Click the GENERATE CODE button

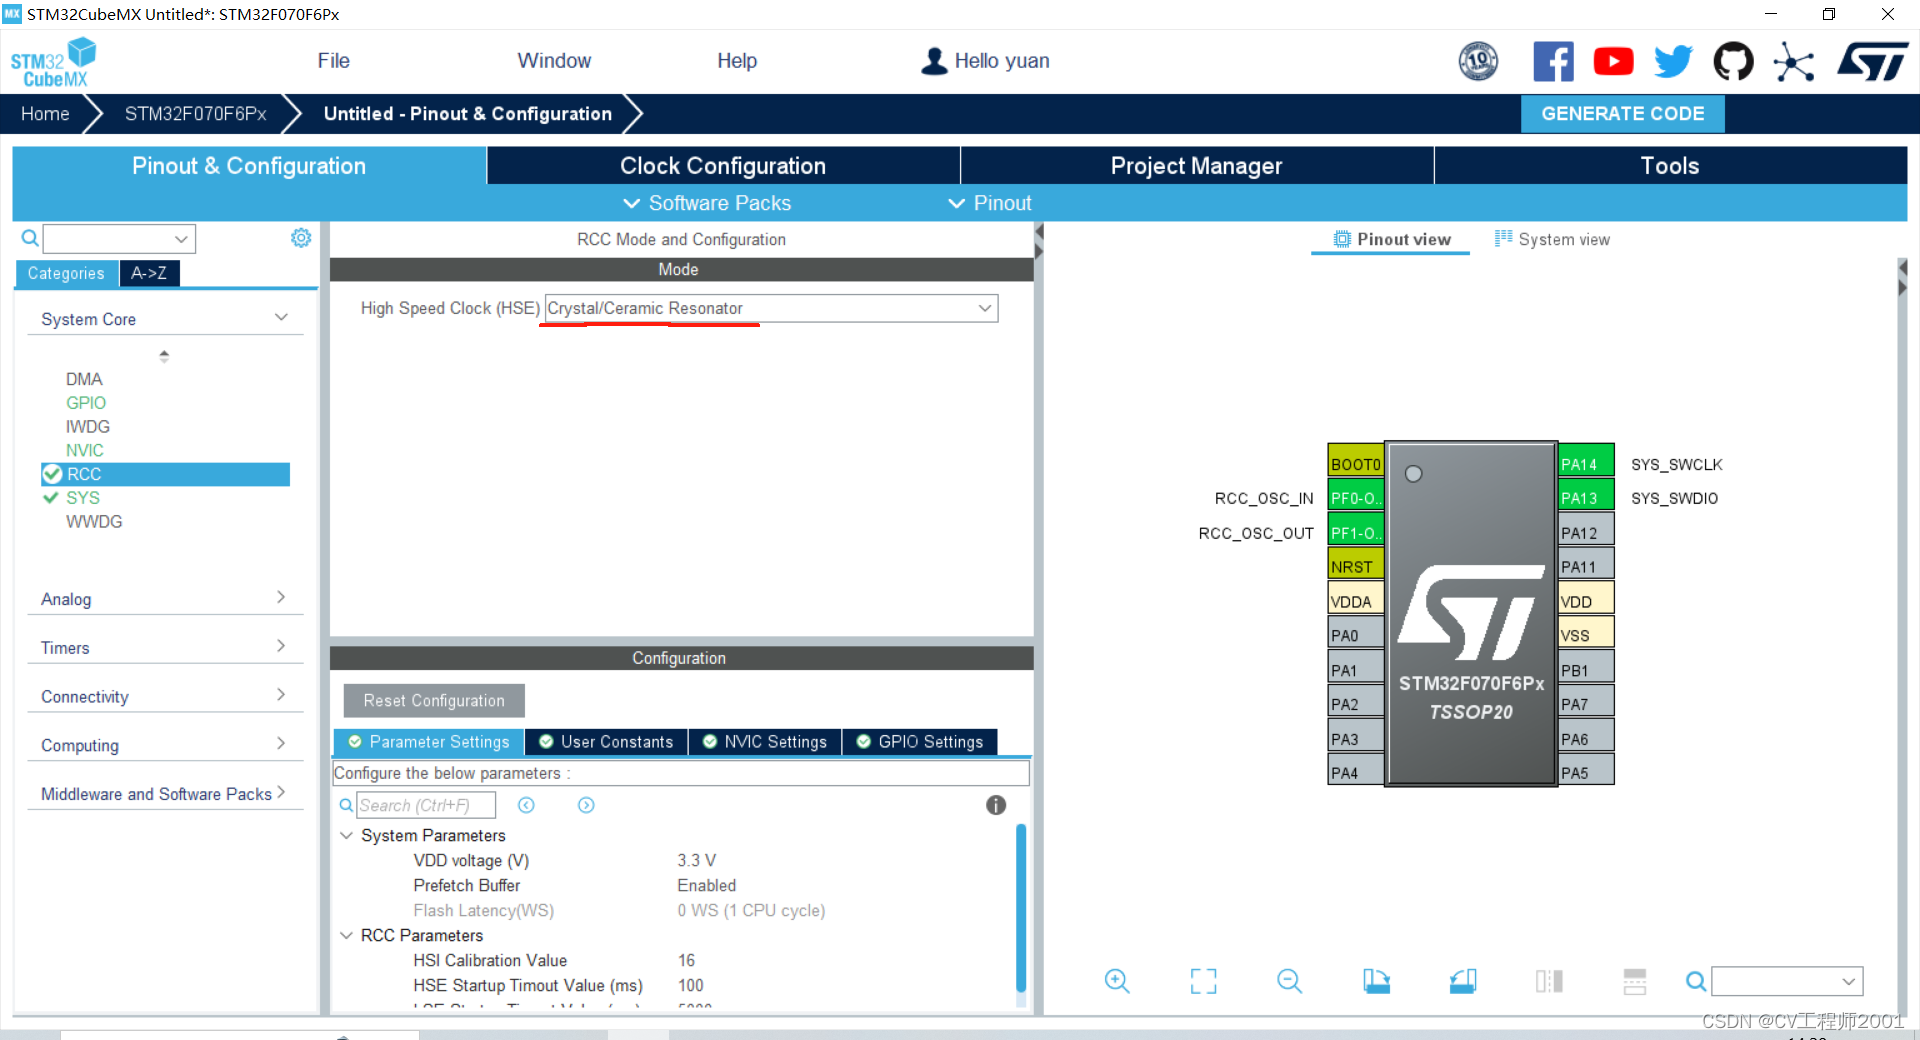(1623, 114)
